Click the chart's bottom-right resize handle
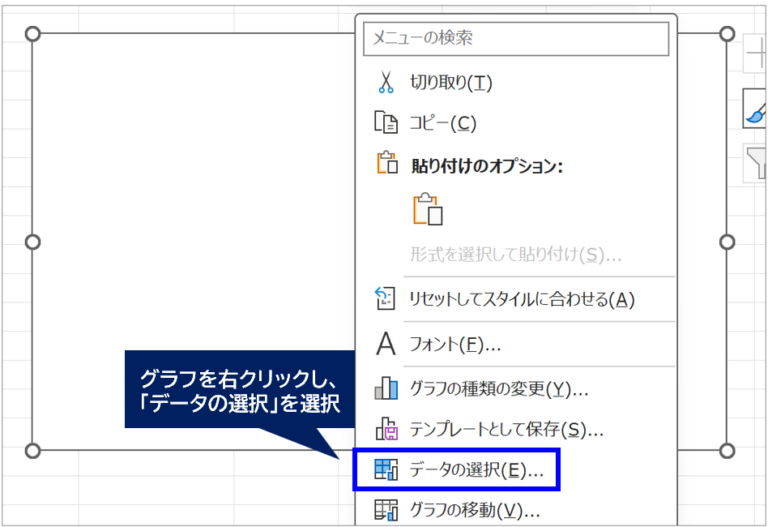Viewport: 768px width, 527px height. [727, 451]
